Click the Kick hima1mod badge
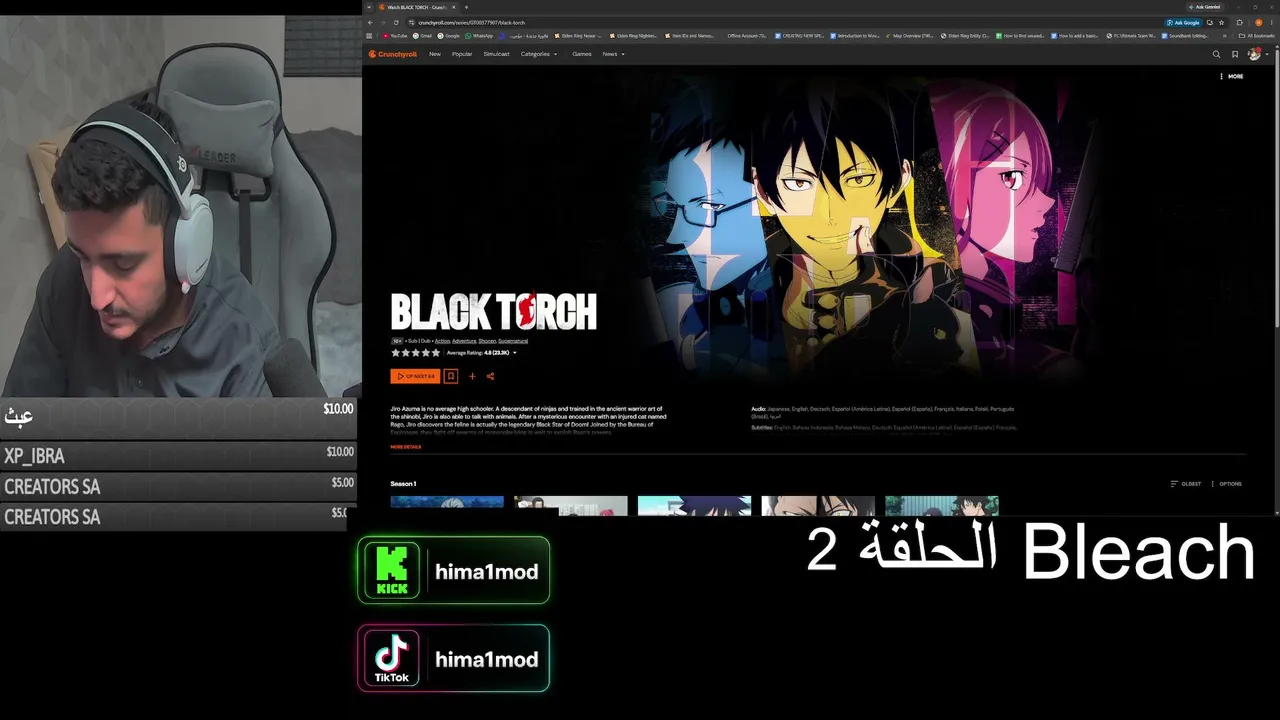The width and height of the screenshot is (1280, 720). pos(453,570)
